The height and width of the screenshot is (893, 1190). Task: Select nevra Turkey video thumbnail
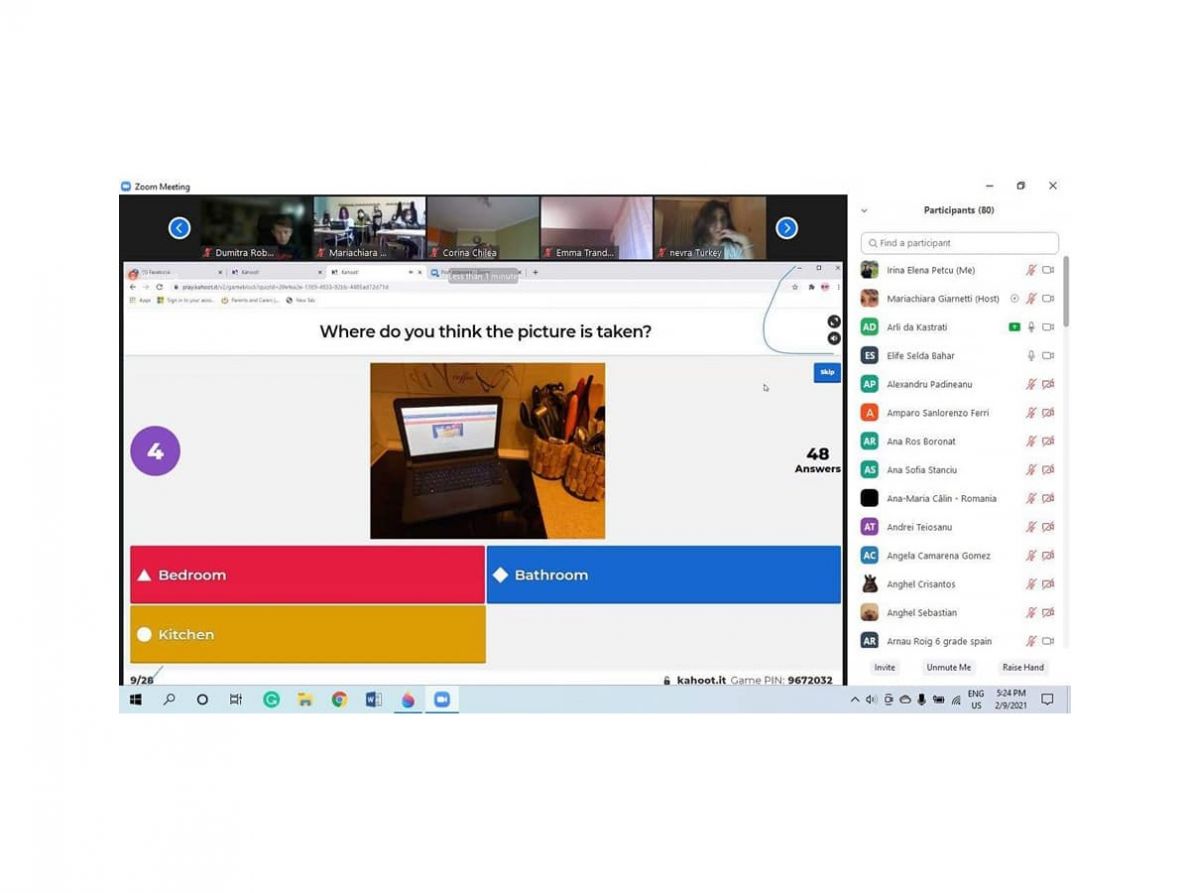[x=710, y=228]
